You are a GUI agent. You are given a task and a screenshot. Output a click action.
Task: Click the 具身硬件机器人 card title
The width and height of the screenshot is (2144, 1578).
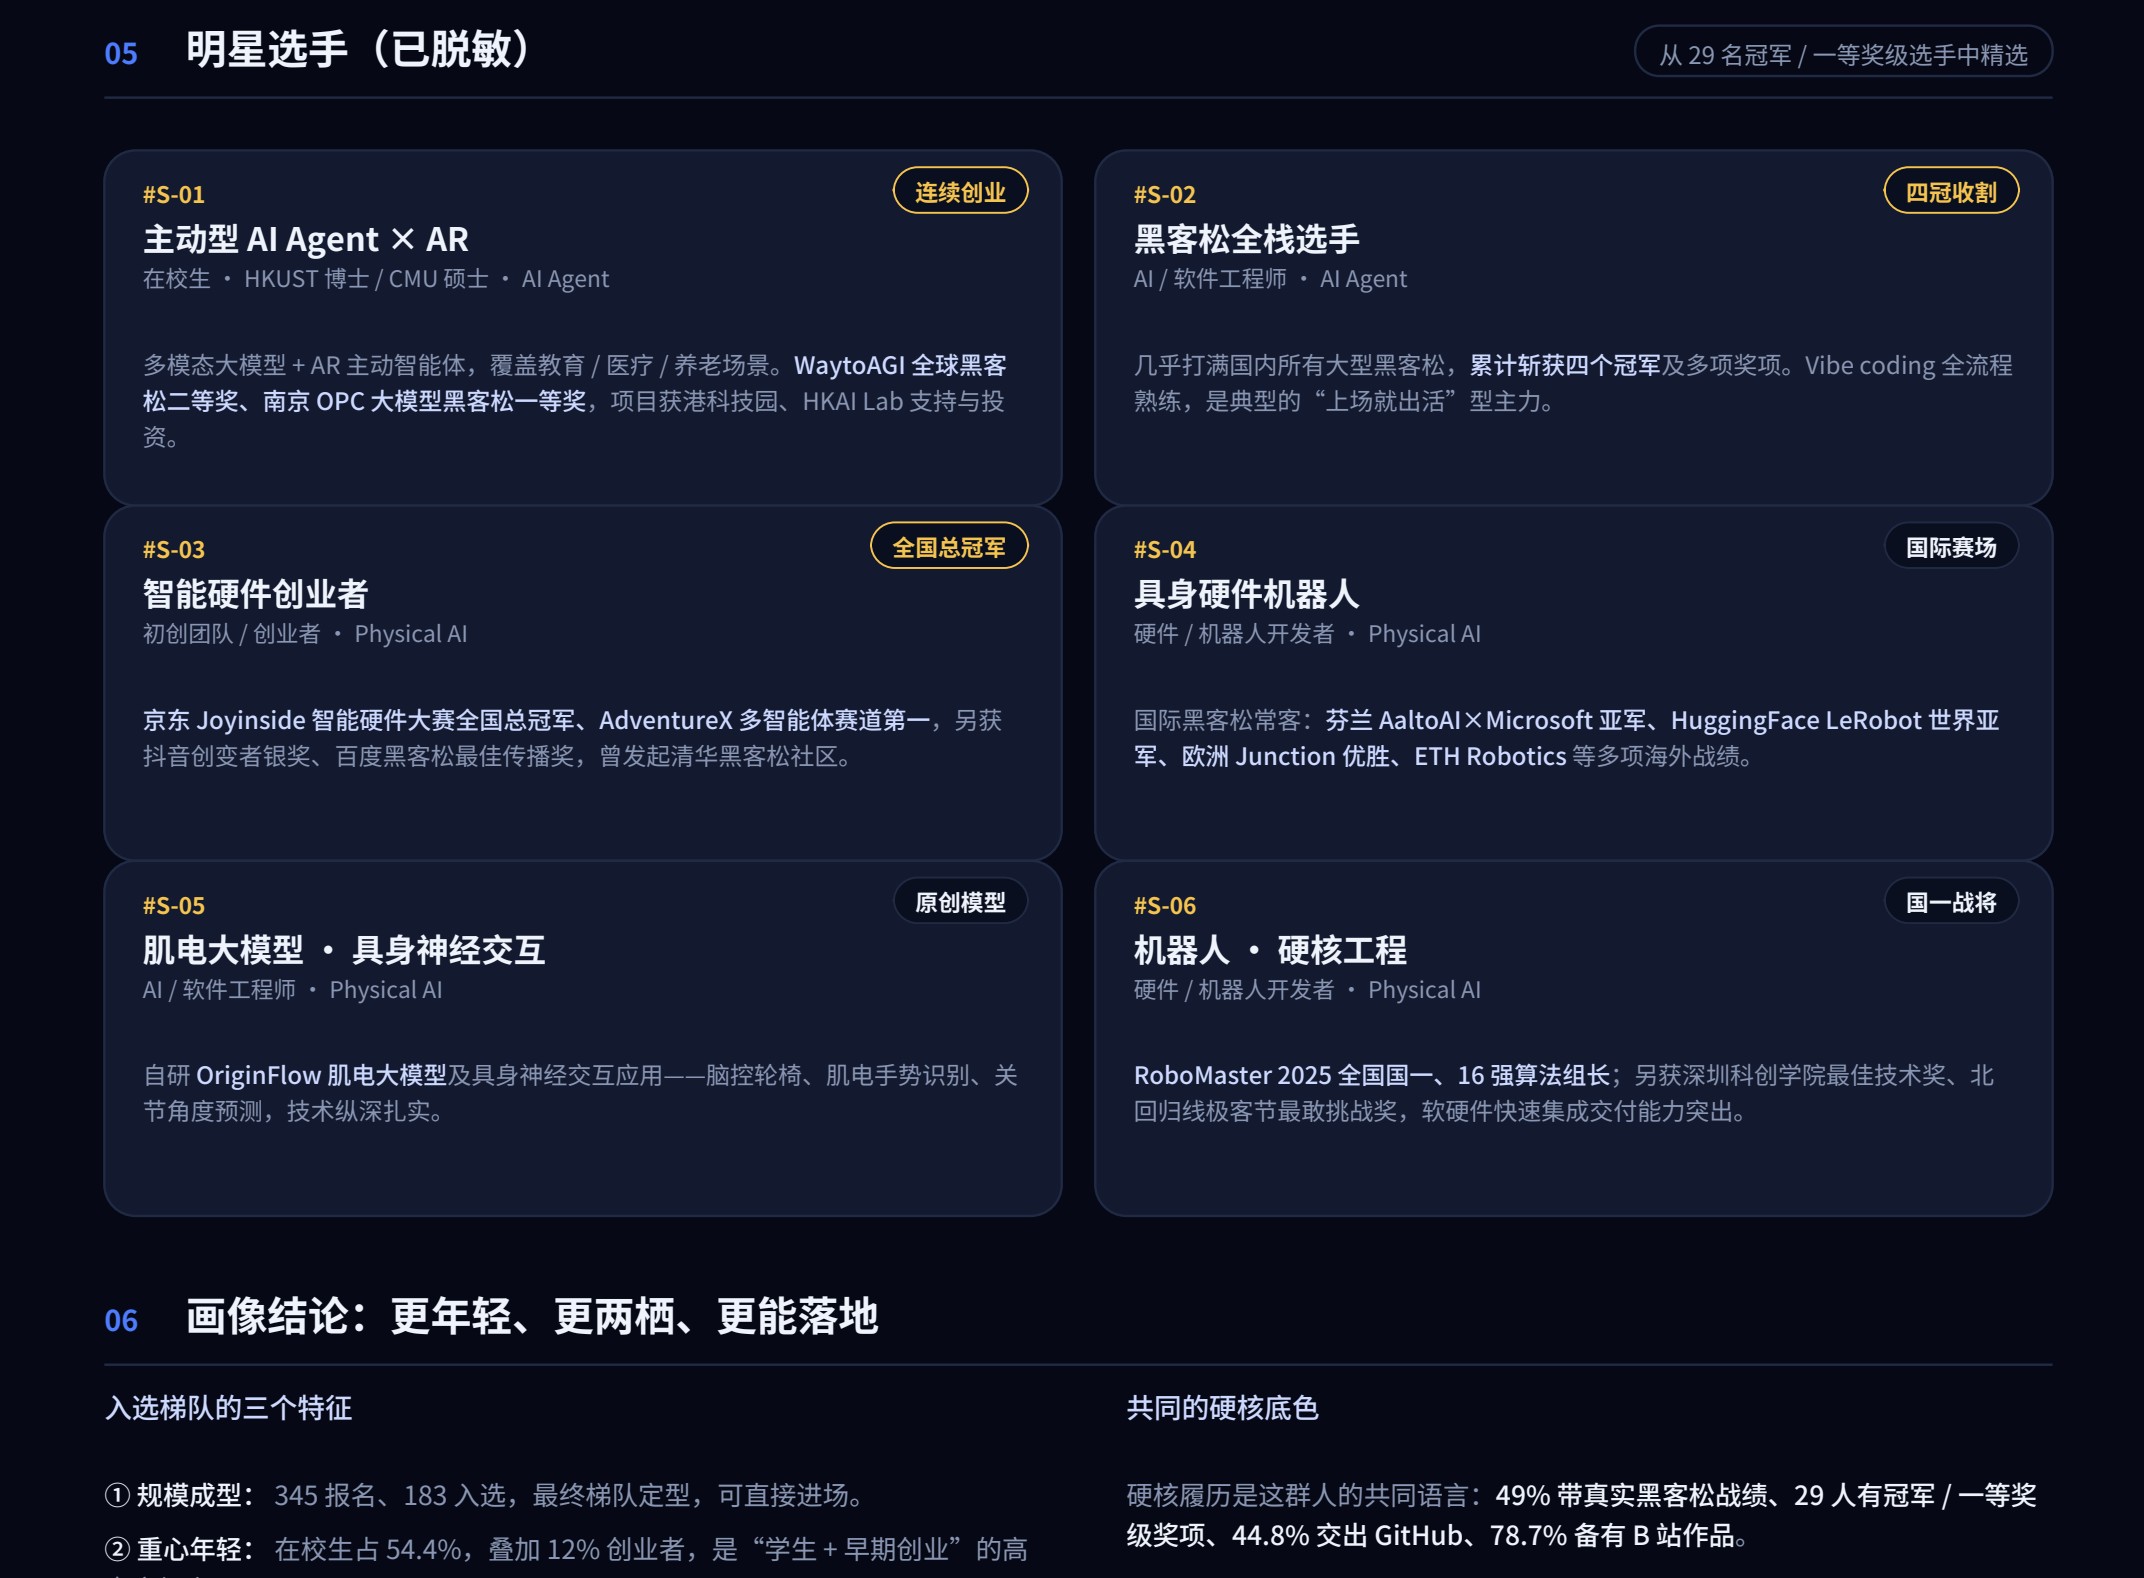1246,594
